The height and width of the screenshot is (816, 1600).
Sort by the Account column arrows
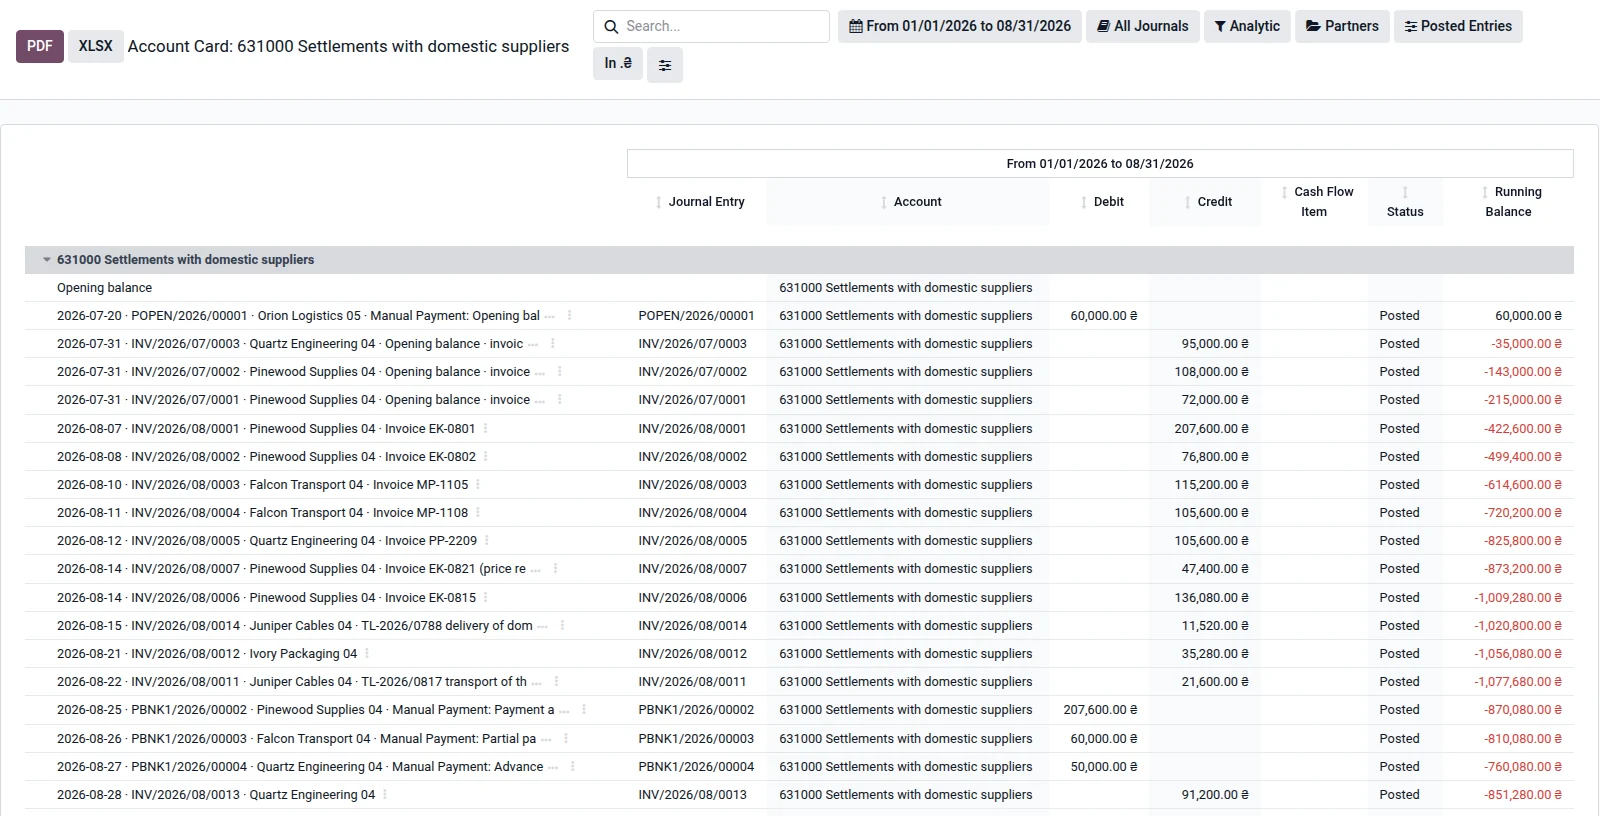tap(883, 202)
